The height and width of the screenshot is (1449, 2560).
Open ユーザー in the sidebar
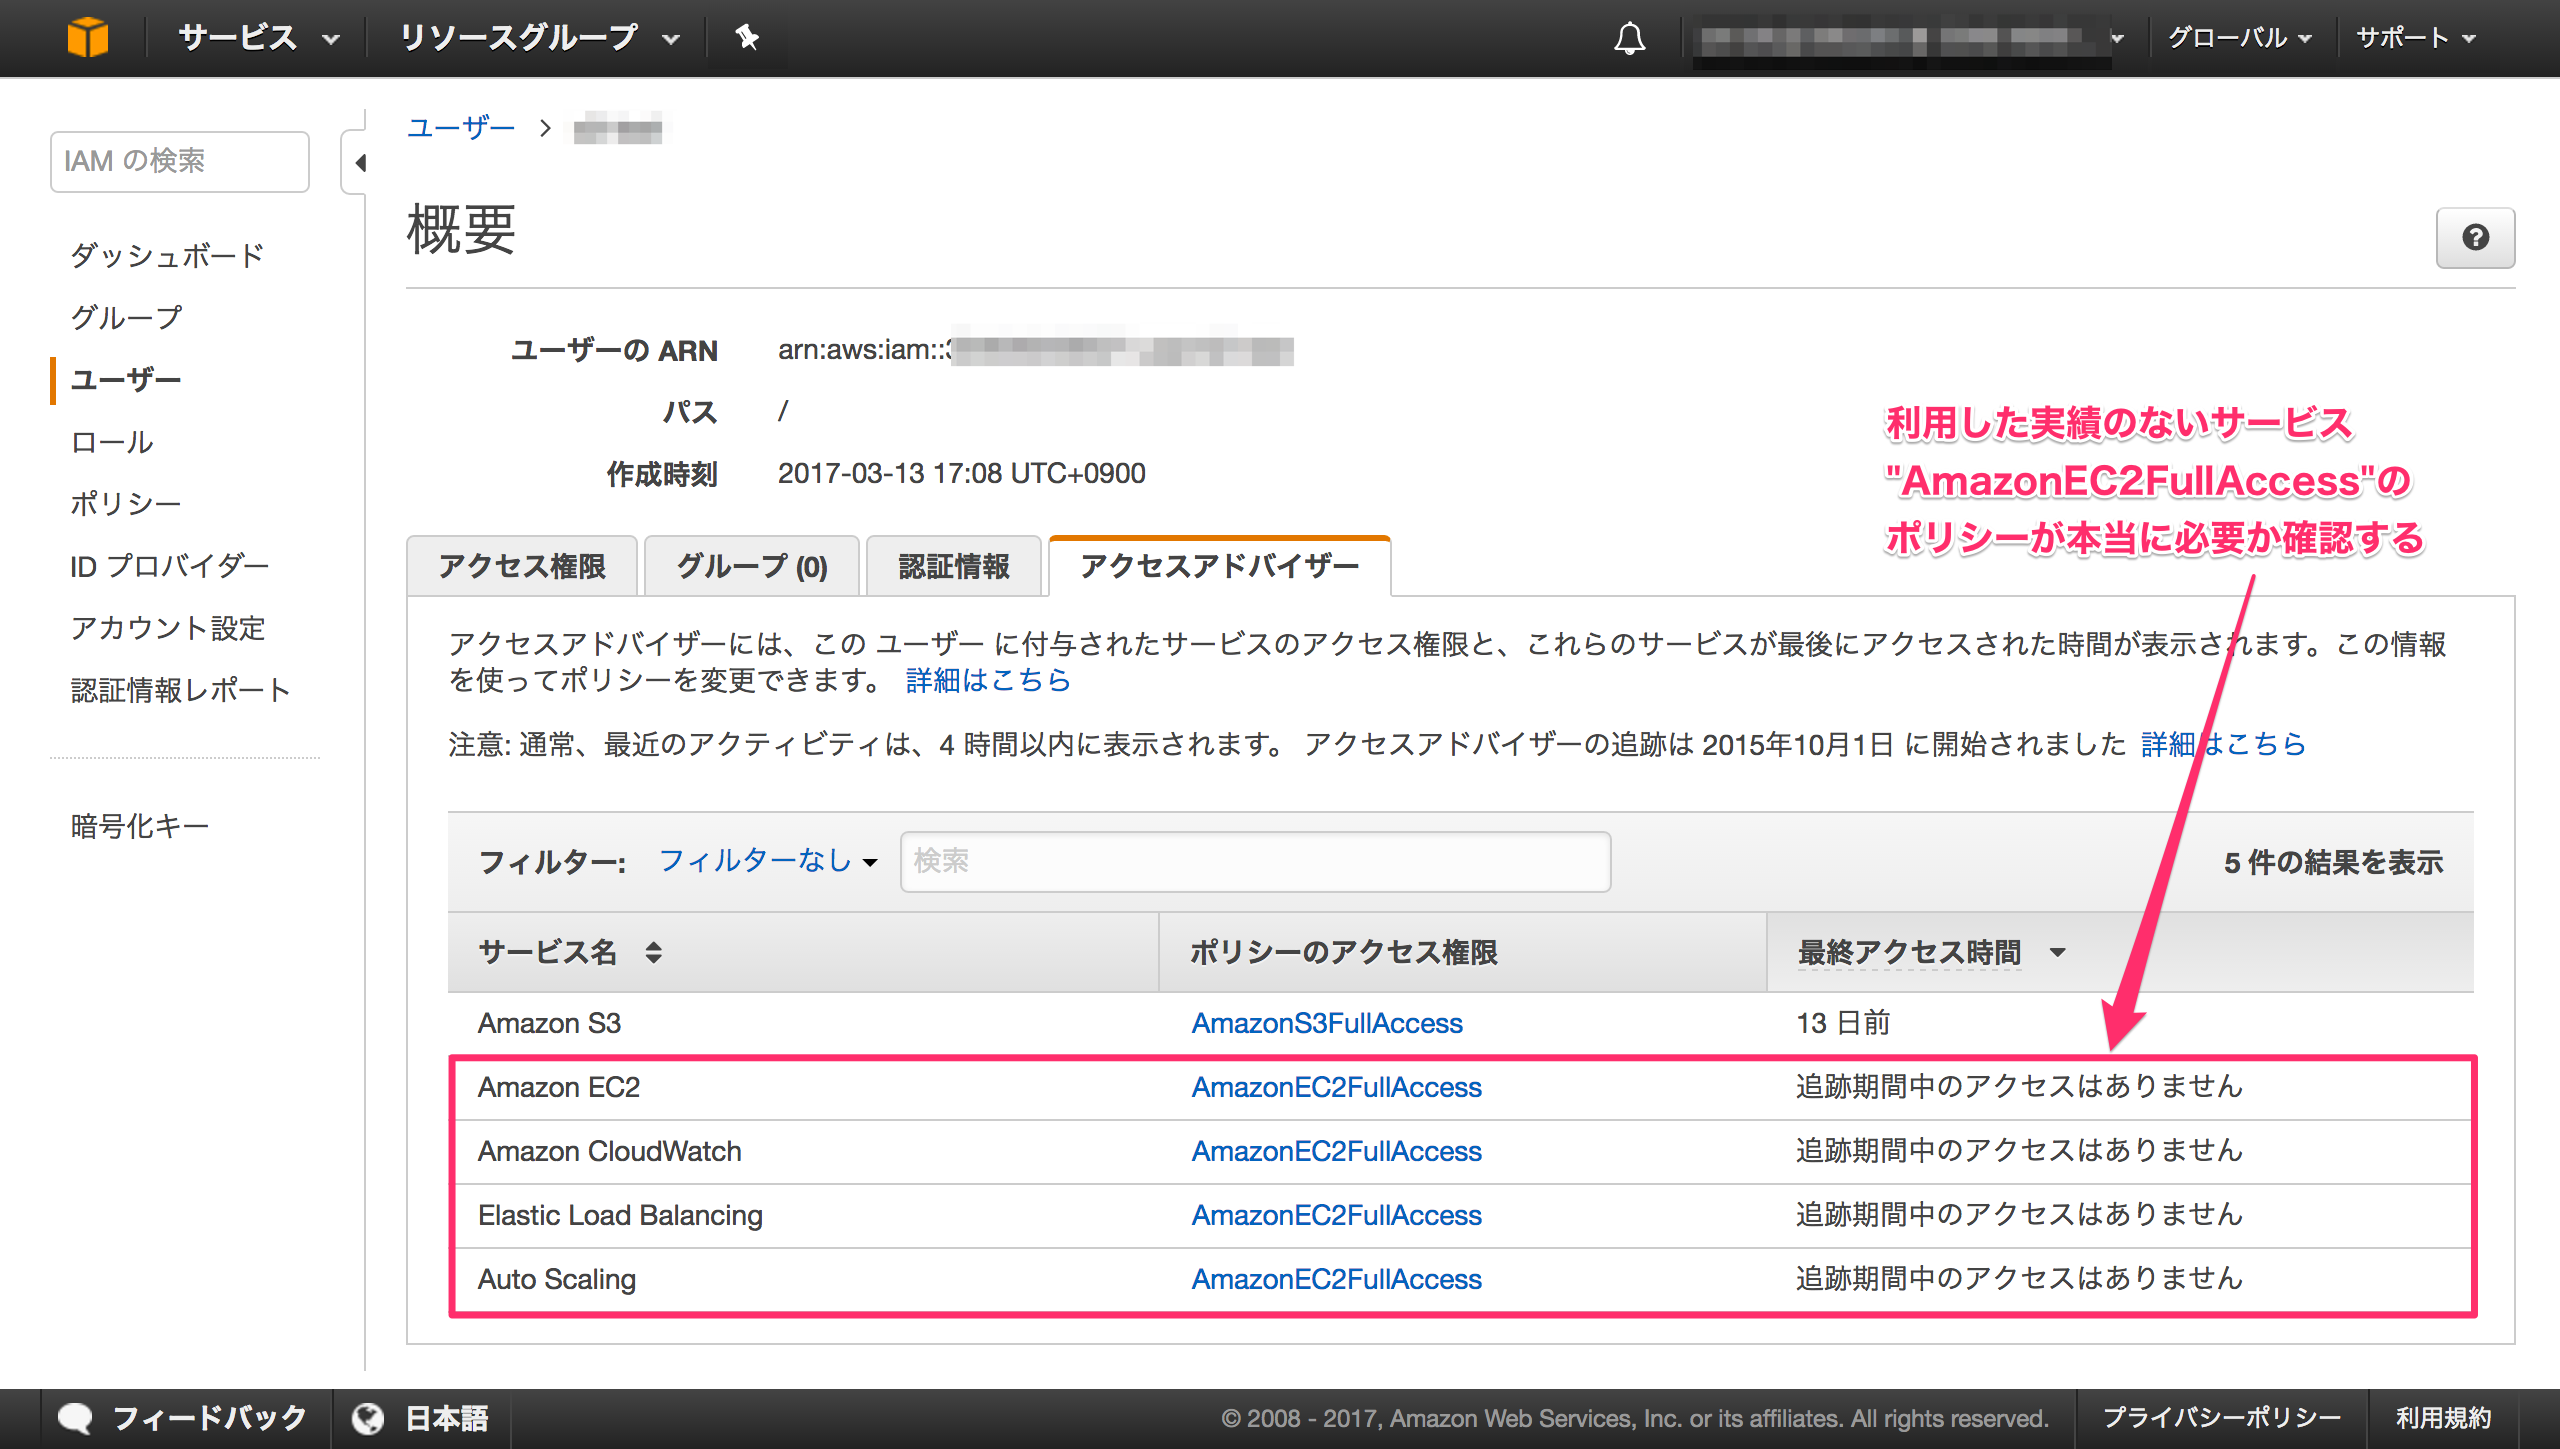point(126,380)
